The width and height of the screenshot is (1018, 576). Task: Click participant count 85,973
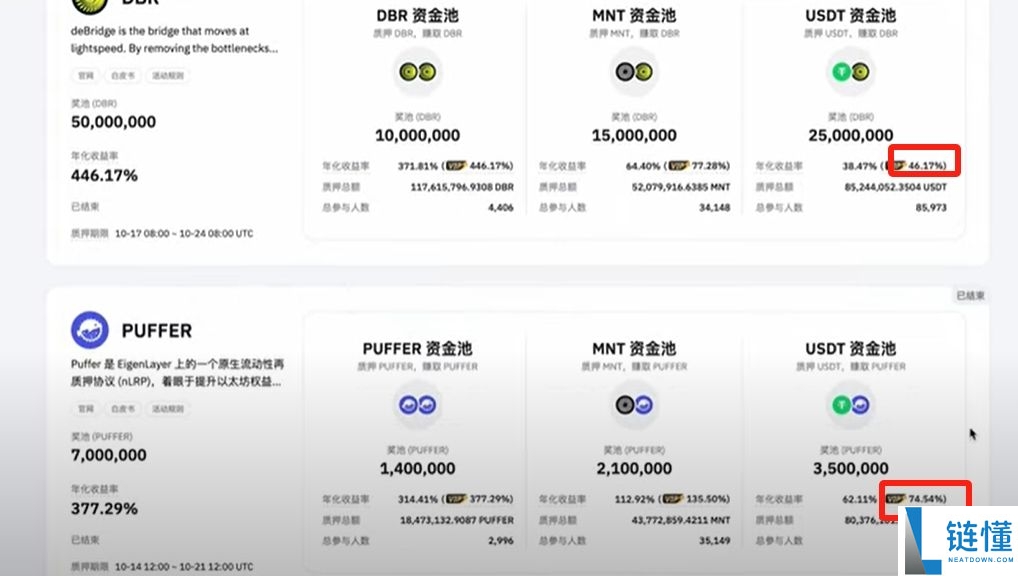point(931,208)
